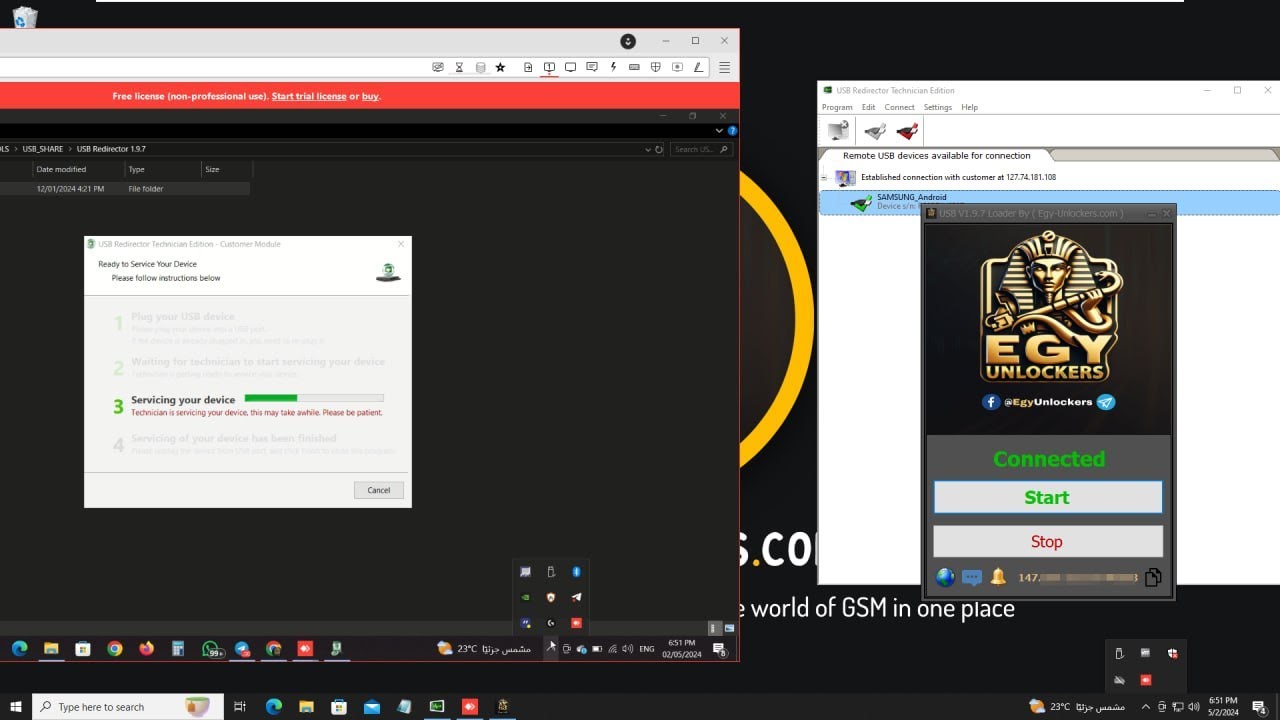The height and width of the screenshot is (720, 1280).
Task: Open the Mail app on local taskbar
Action: coord(372,707)
